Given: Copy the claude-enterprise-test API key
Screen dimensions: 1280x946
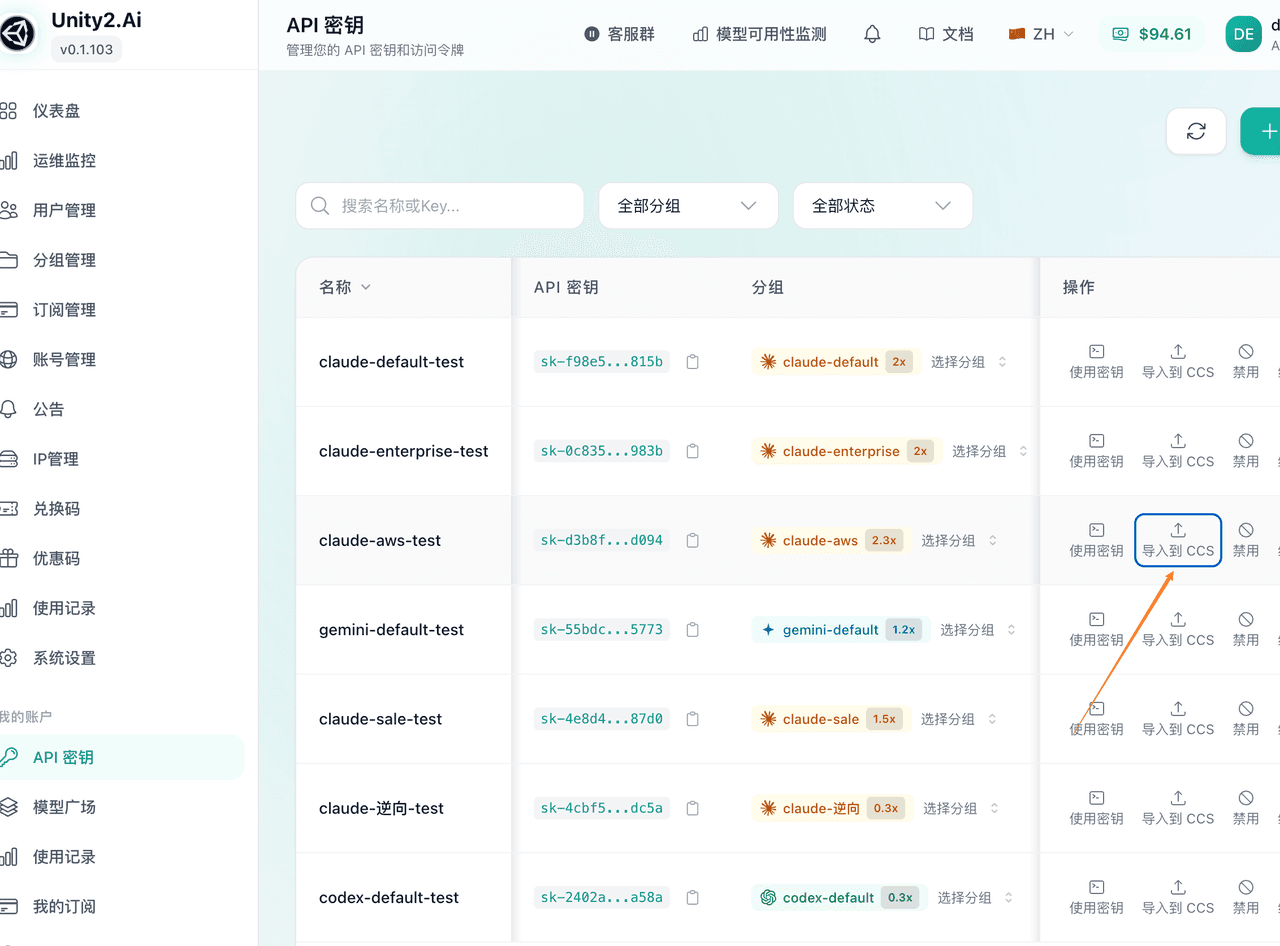Looking at the screenshot, I should point(692,451).
